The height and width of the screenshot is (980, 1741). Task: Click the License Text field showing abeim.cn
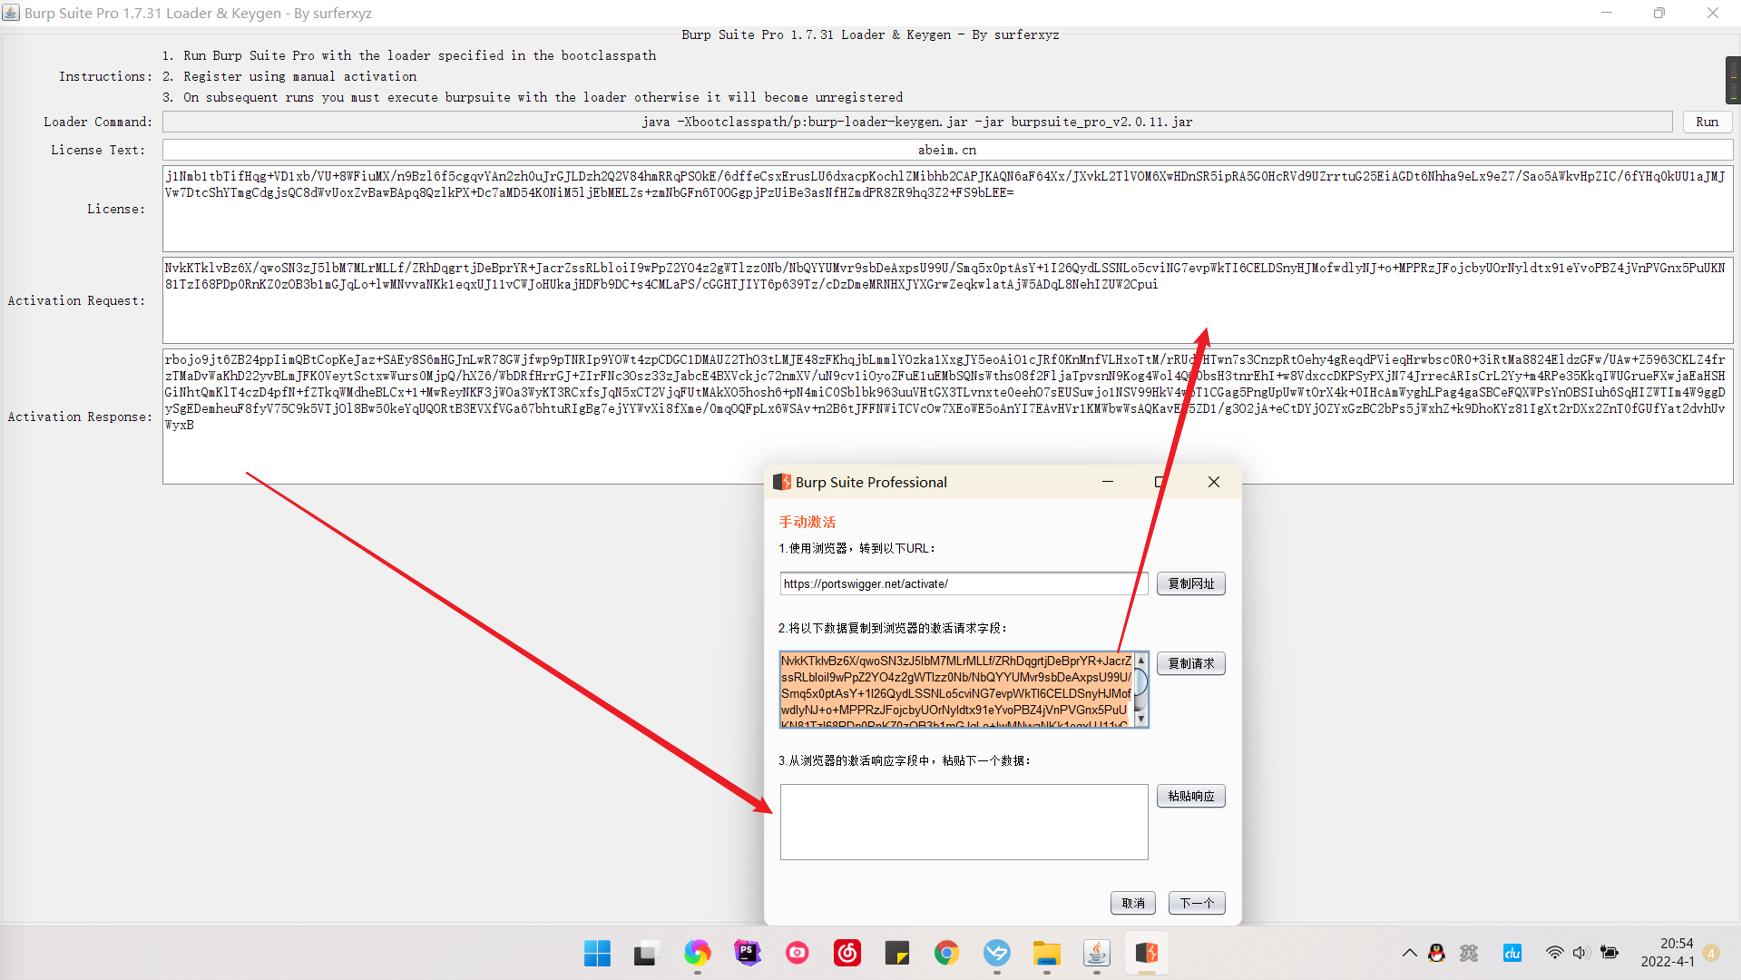(x=947, y=150)
